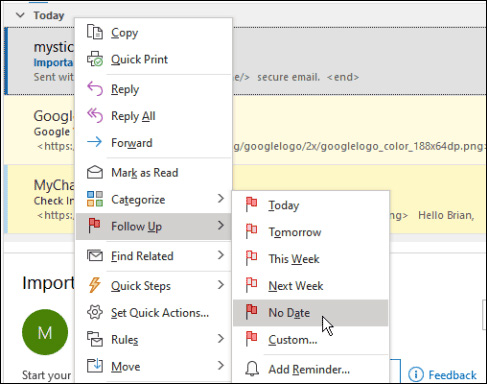Choose Copy from the context menu
Image resolution: width=487 pixels, height=384 pixels.
[154, 33]
